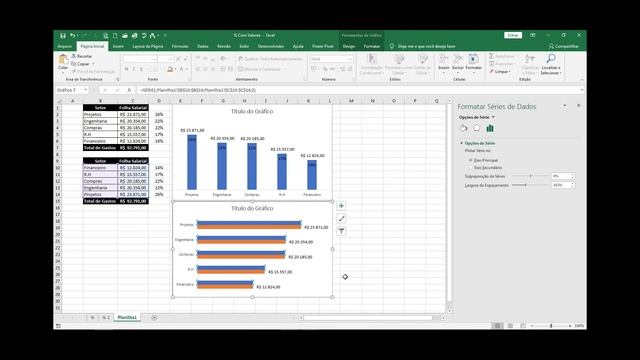Click the chart styles brush button

coord(341,218)
